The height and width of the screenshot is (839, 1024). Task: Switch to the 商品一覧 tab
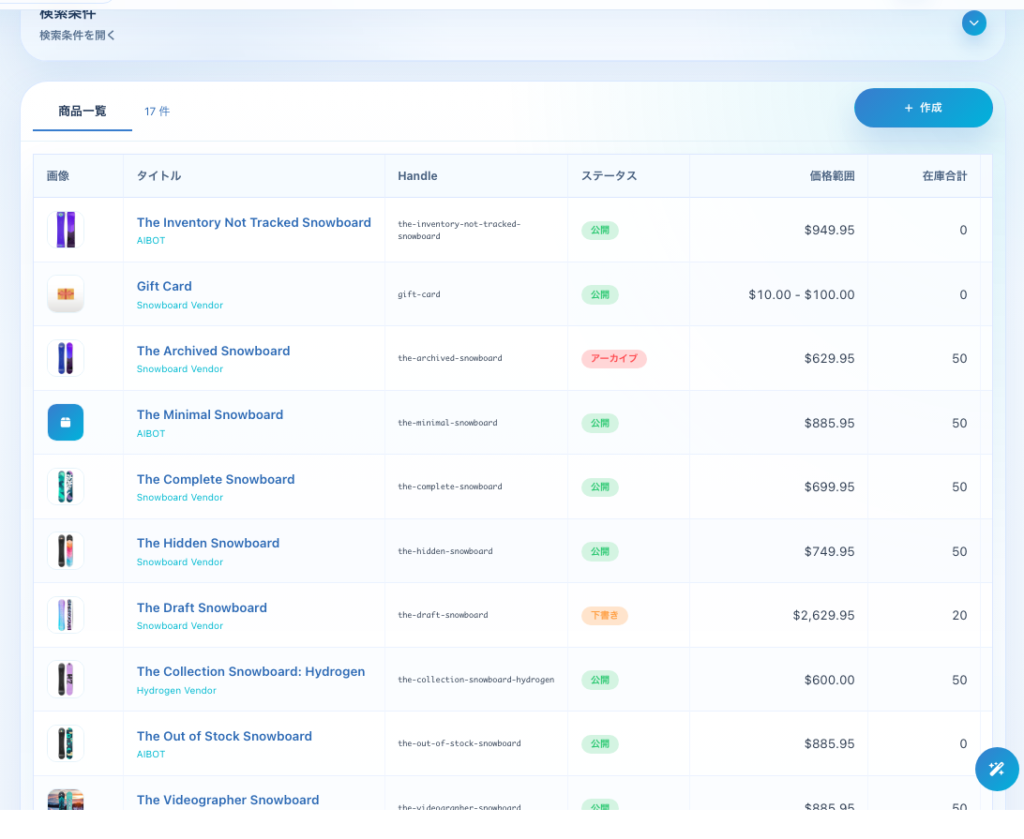pos(82,111)
